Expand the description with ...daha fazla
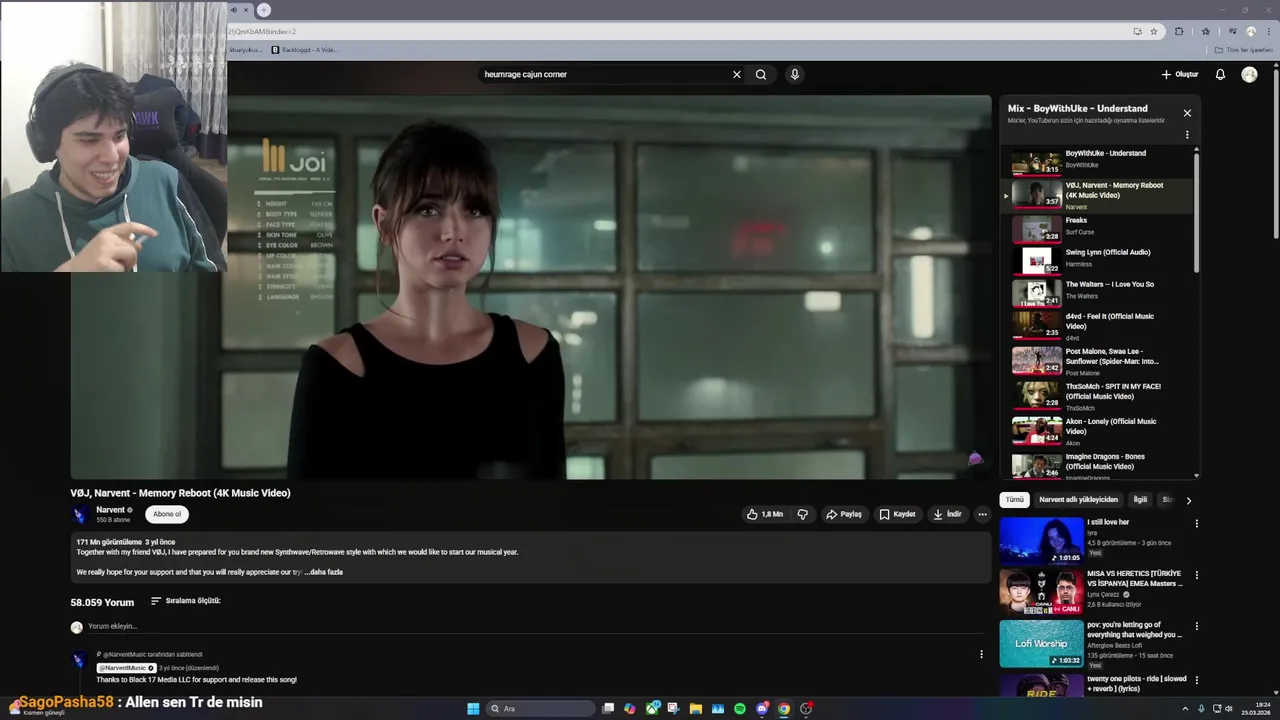 tap(323, 572)
